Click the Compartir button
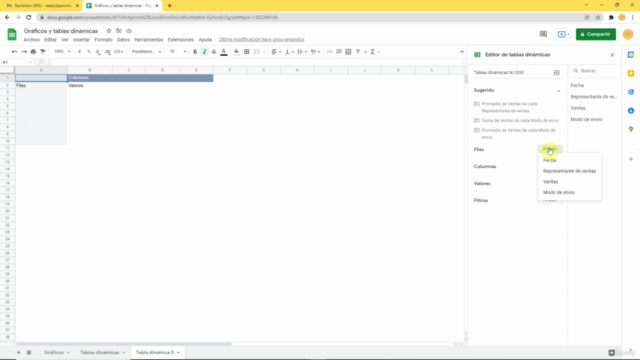The height and width of the screenshot is (360, 640). 596,34
